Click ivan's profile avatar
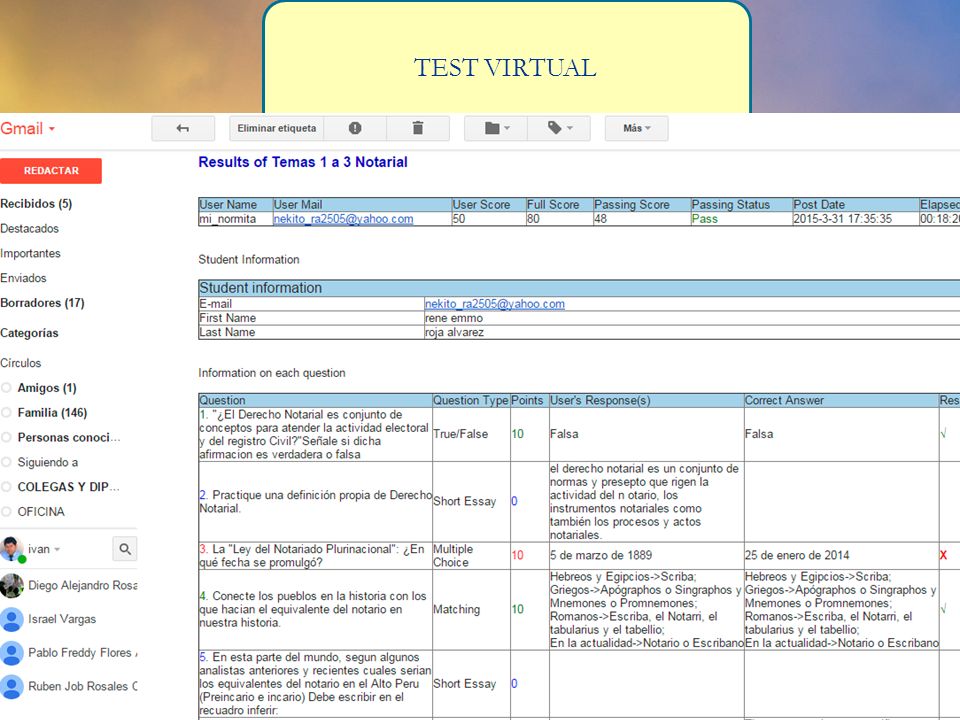Screen dimensions: 960x720 click(12, 549)
